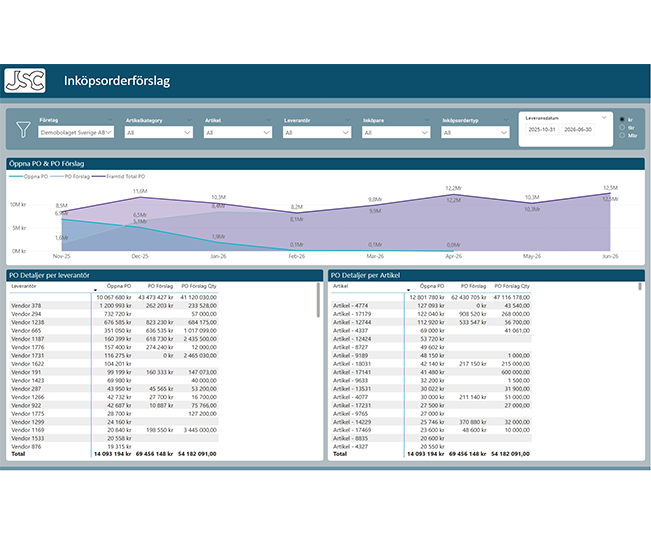Select the Artikel - 12744 row
This screenshot has width=651, height=535.
[431, 322]
